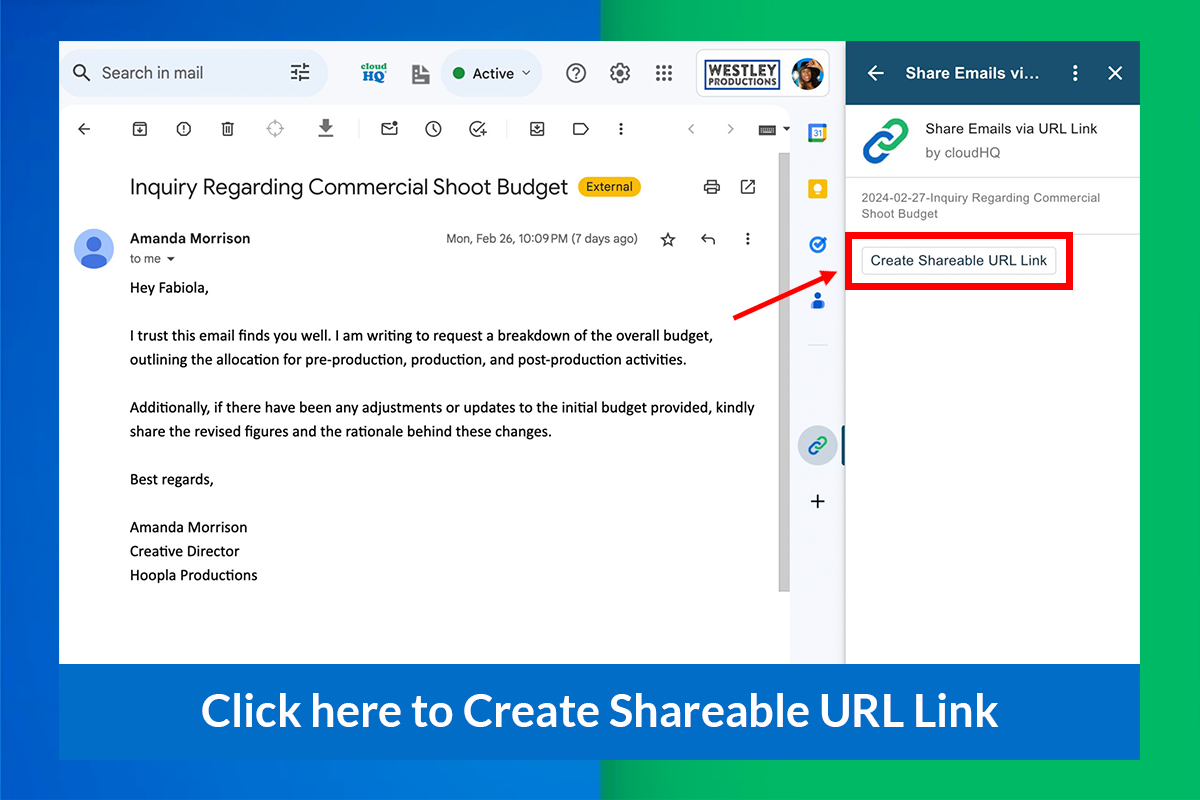The width and height of the screenshot is (1200, 800).
Task: Select the cloudHQ link icon in the sidebar
Action: pyautogui.click(x=817, y=445)
